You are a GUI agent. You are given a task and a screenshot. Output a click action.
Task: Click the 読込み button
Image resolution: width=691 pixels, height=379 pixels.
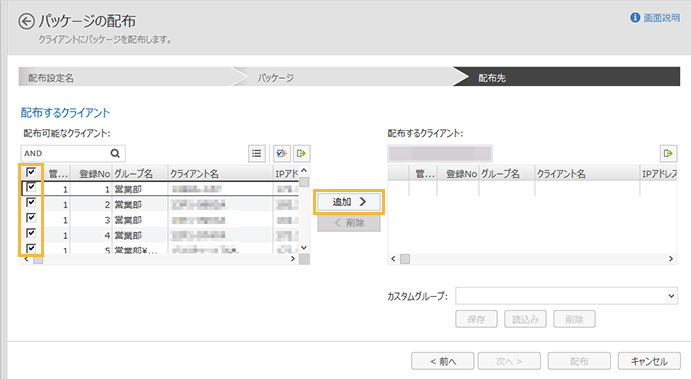pos(525,320)
